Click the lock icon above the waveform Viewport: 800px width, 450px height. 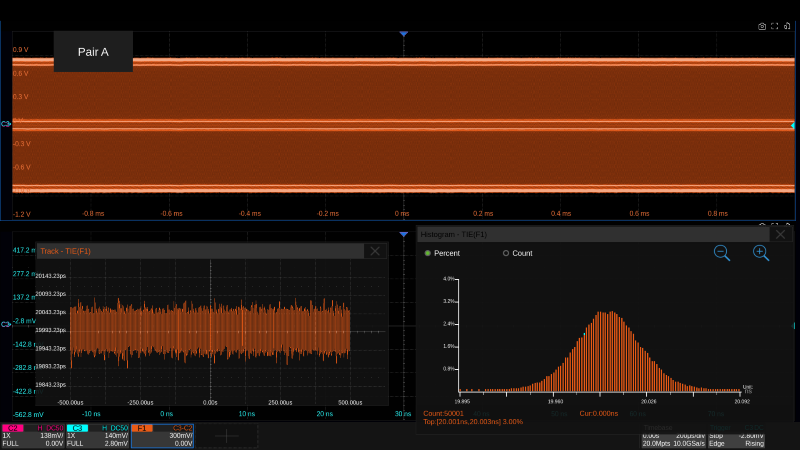click(788, 26)
